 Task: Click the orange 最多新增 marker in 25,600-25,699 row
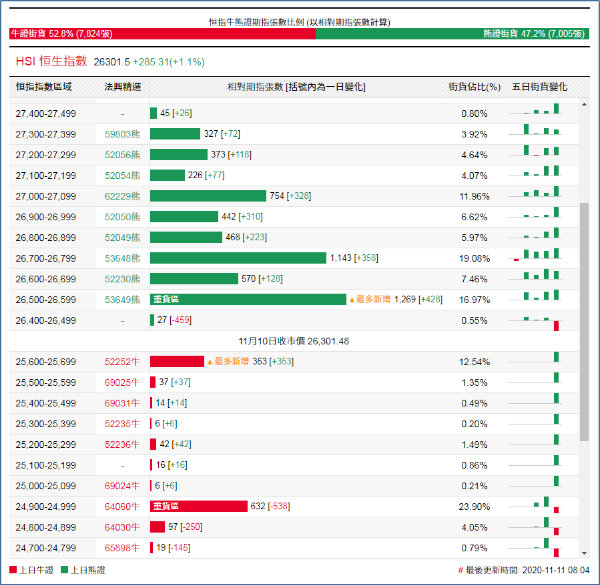(x=228, y=361)
